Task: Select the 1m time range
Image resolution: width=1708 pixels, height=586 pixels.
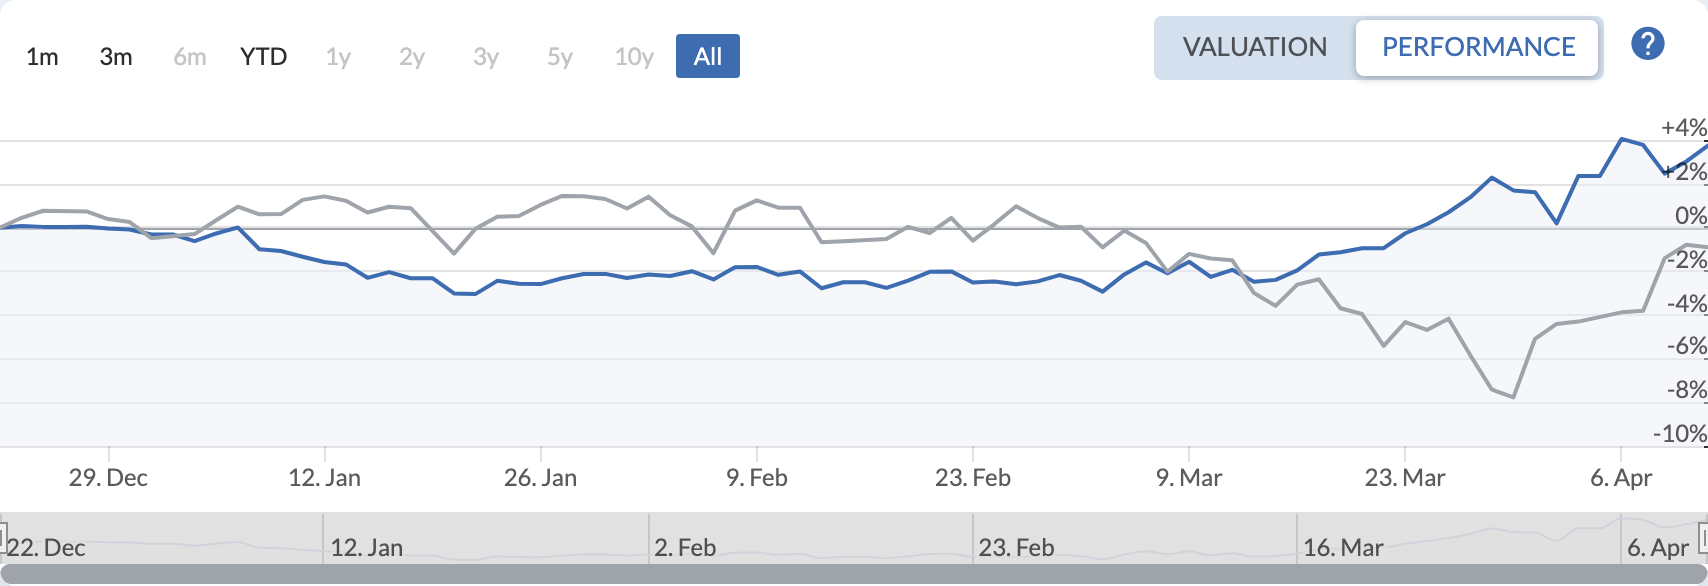Action: [42, 57]
